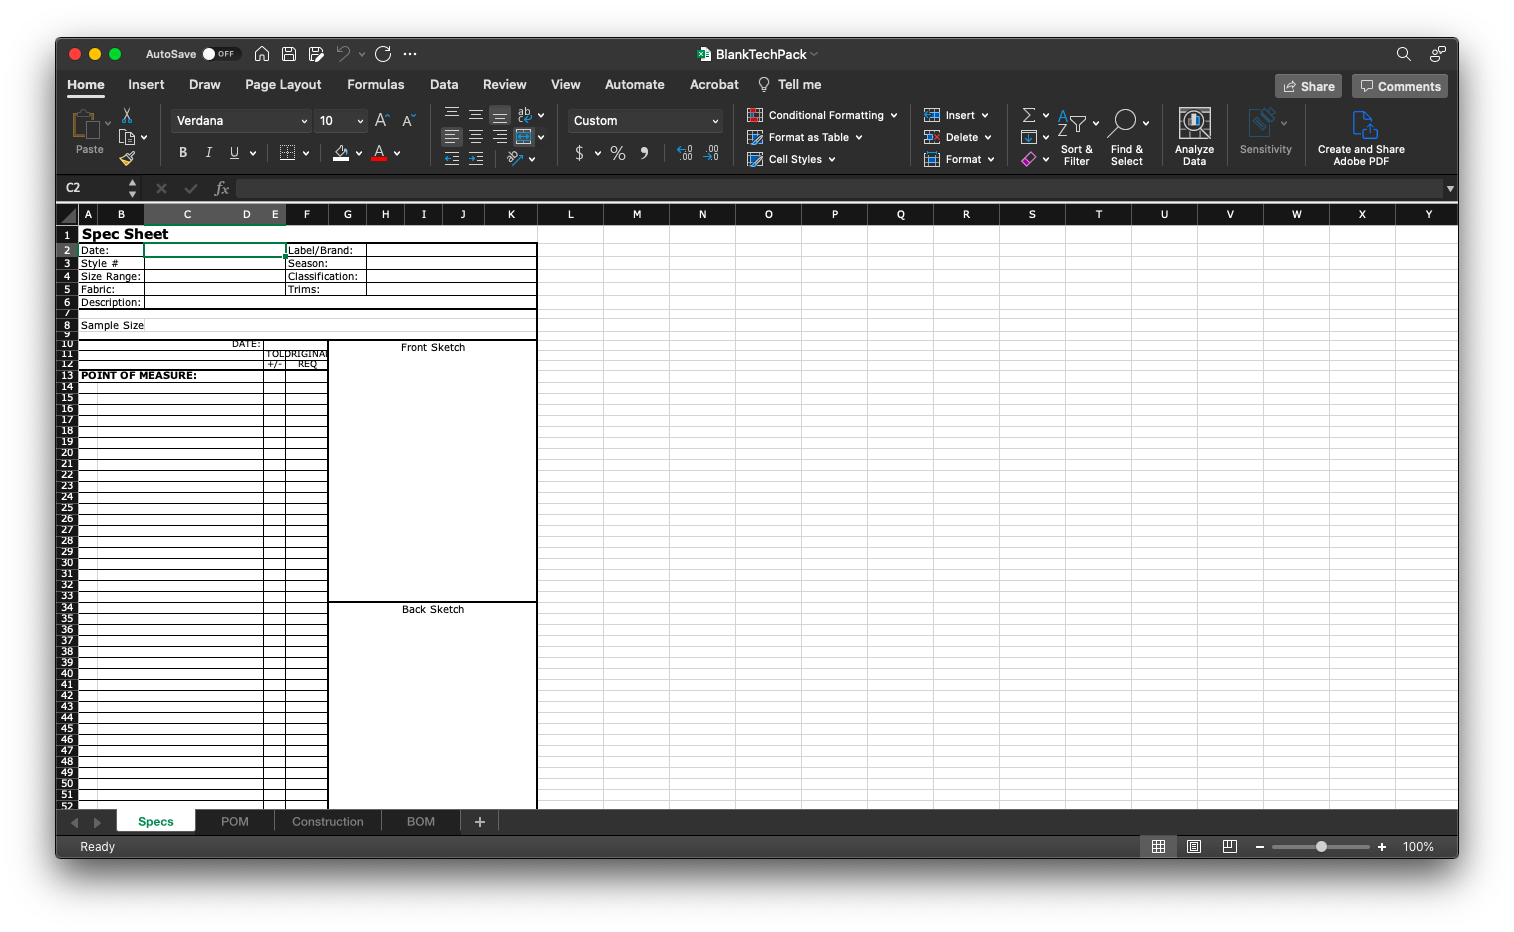The height and width of the screenshot is (932, 1514).
Task: Click Create and Share Adobe PDF
Action: (1361, 136)
